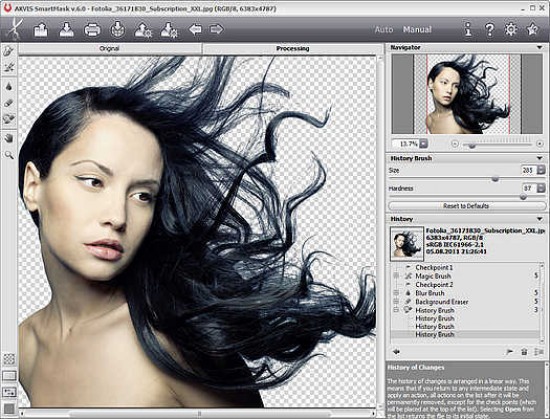Switch to the Processing tab
Image resolution: width=550 pixels, height=419 pixels.
pos(293,48)
